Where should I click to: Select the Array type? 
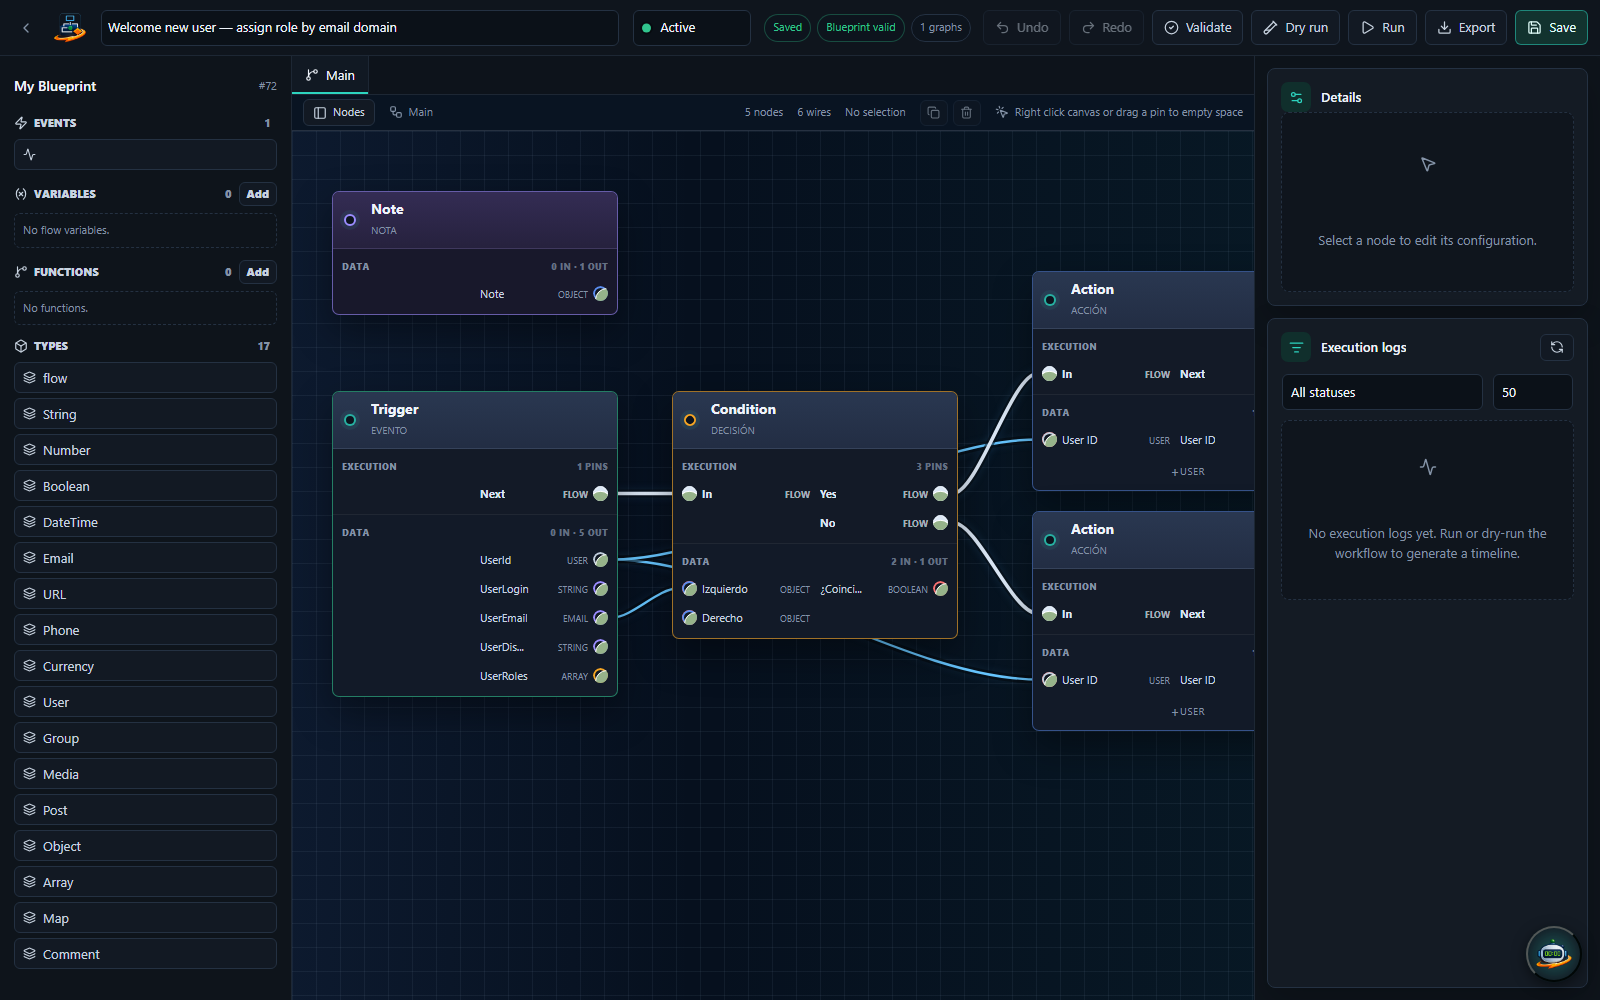pyautogui.click(x=145, y=882)
